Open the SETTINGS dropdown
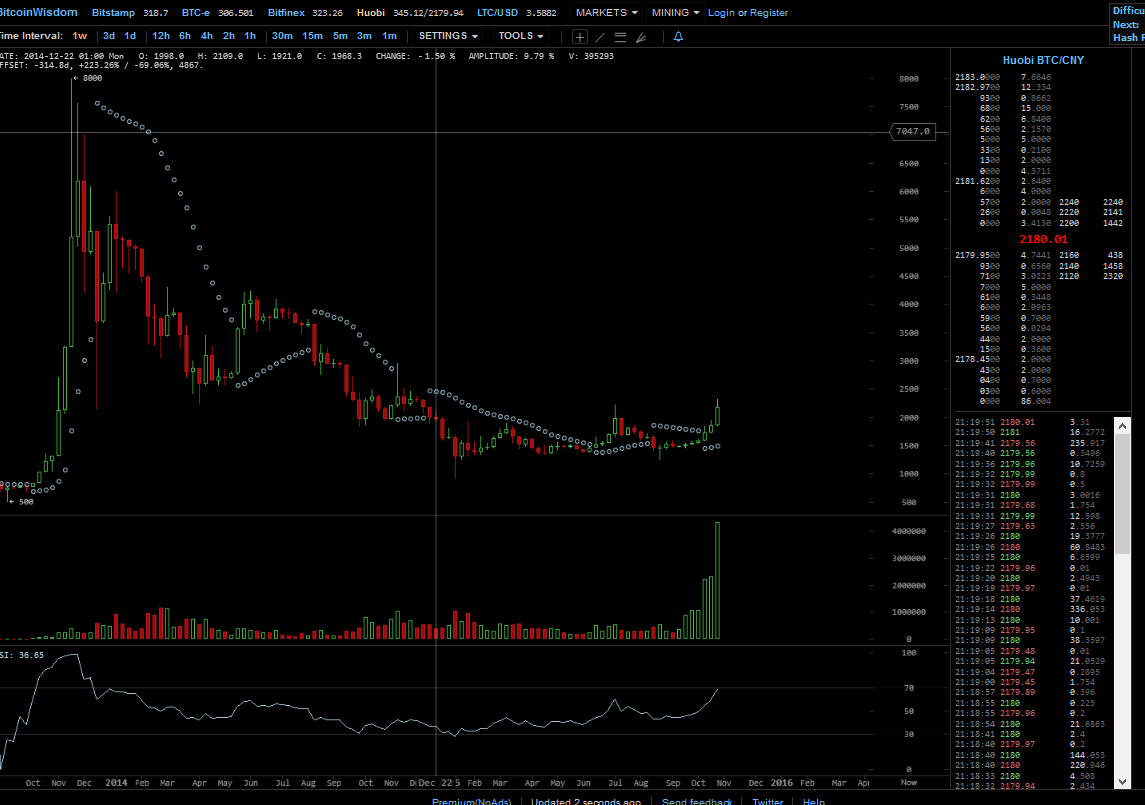1145x805 pixels. coord(447,35)
